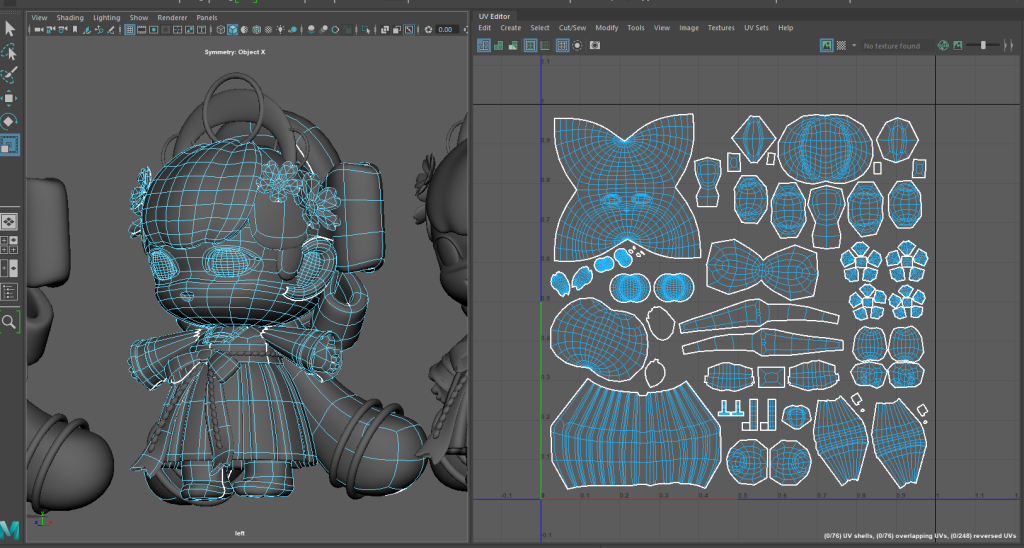1024x548 pixels.
Task: Toggle the Textured display icon
Action: pos(268,29)
